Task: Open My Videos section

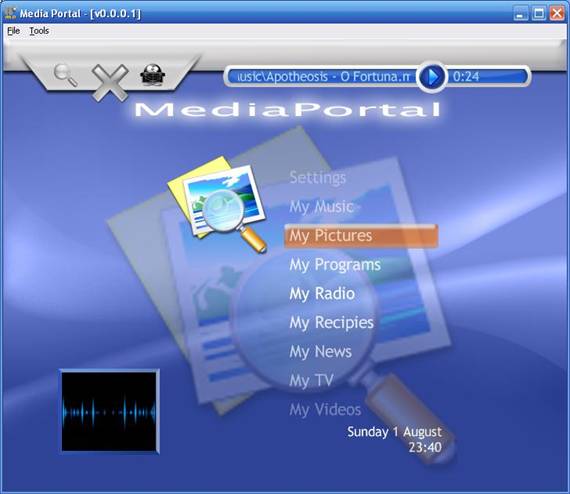Action: point(325,410)
